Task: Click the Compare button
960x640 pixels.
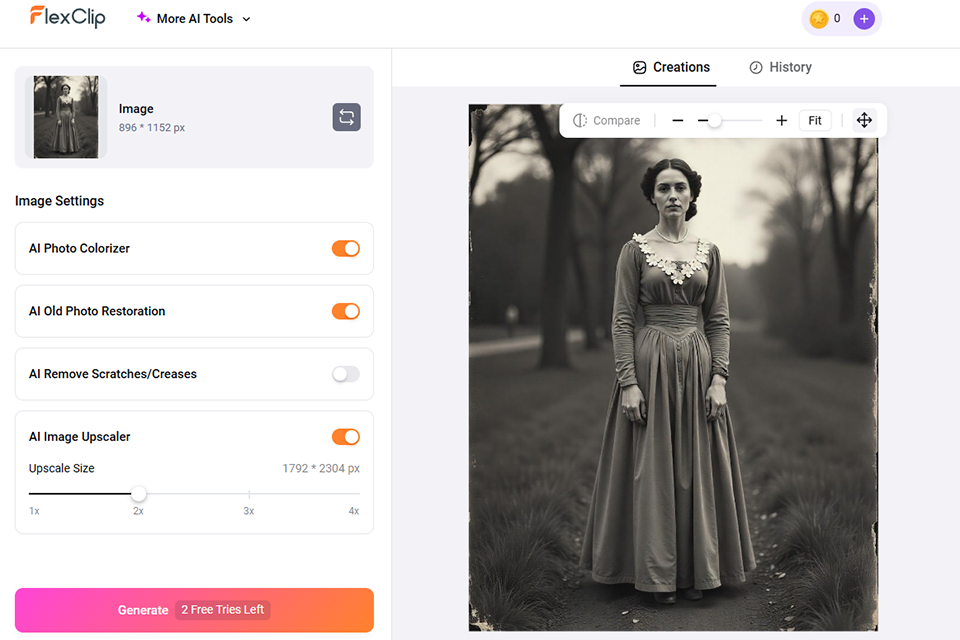Action: (x=607, y=121)
